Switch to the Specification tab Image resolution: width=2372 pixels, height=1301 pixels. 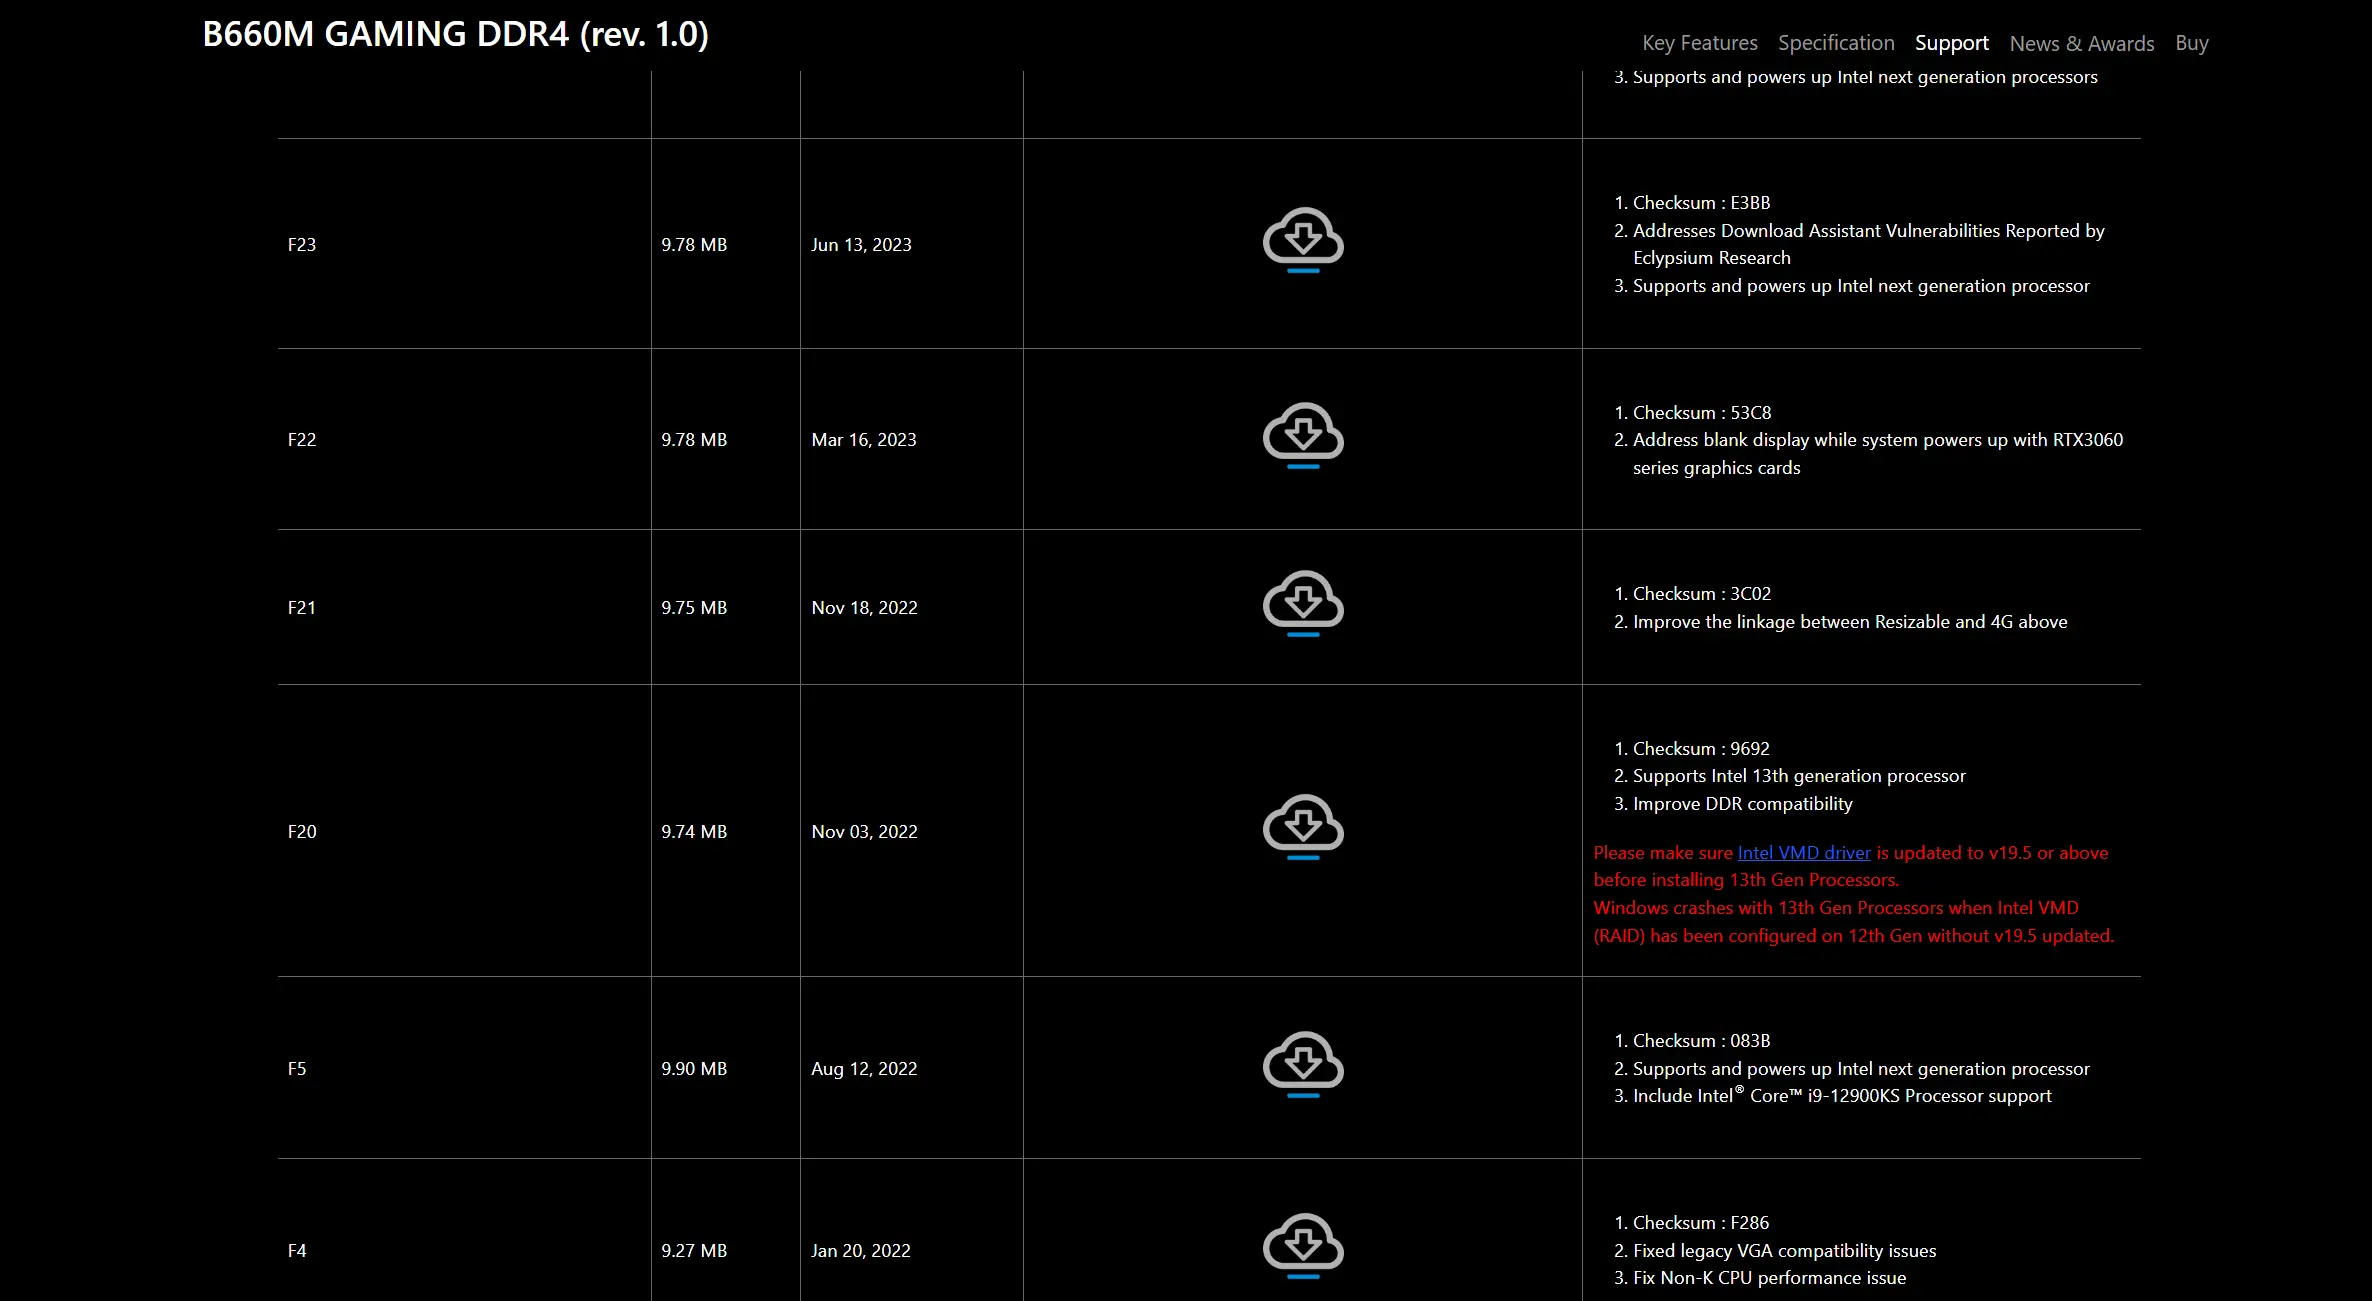[1836, 43]
